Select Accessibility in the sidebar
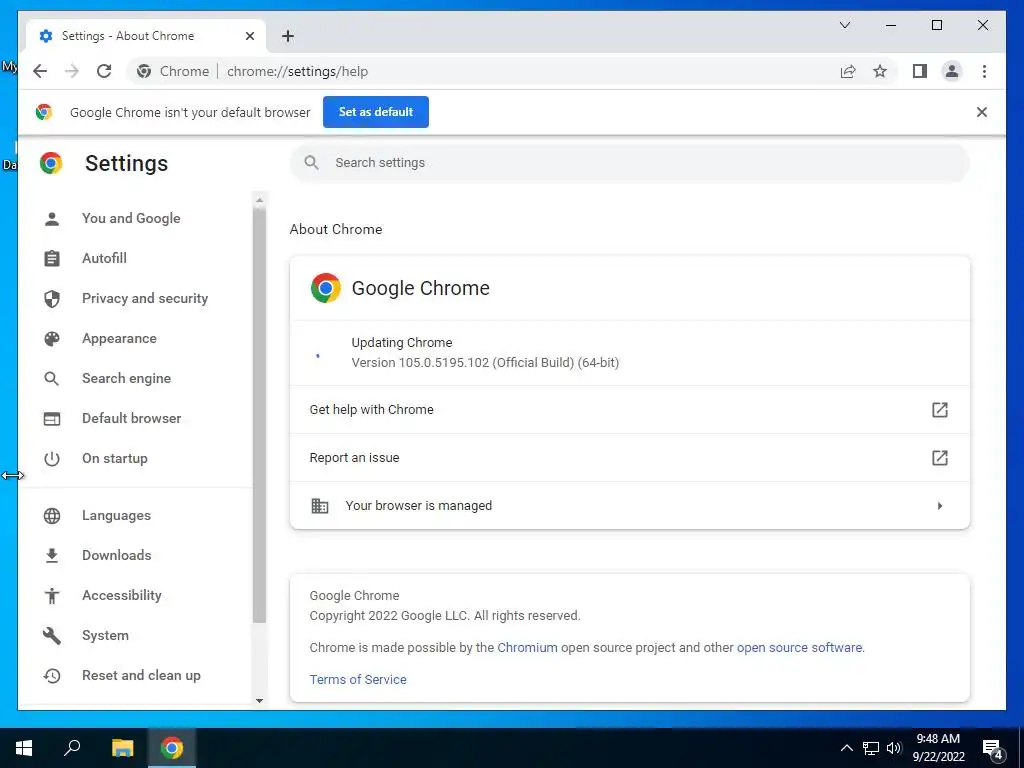1024x768 pixels. [x=122, y=595]
